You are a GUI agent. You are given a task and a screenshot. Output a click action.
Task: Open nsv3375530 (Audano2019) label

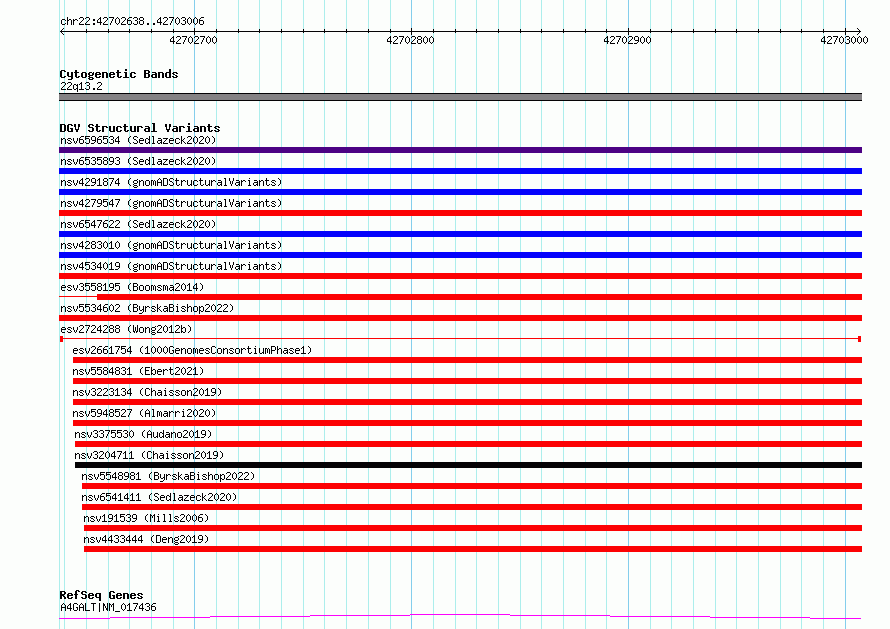(143, 434)
